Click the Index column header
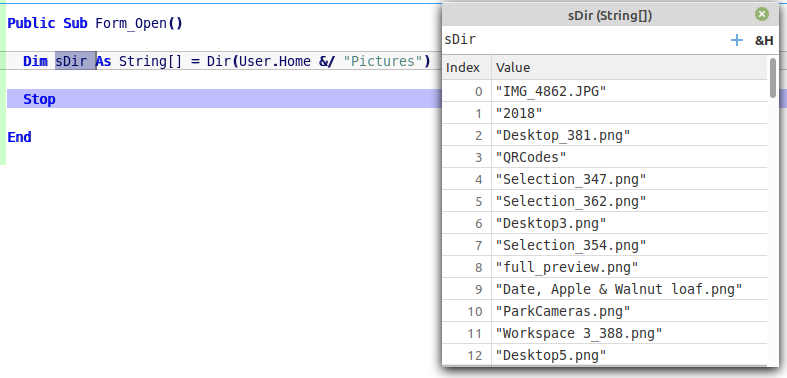 [x=466, y=67]
